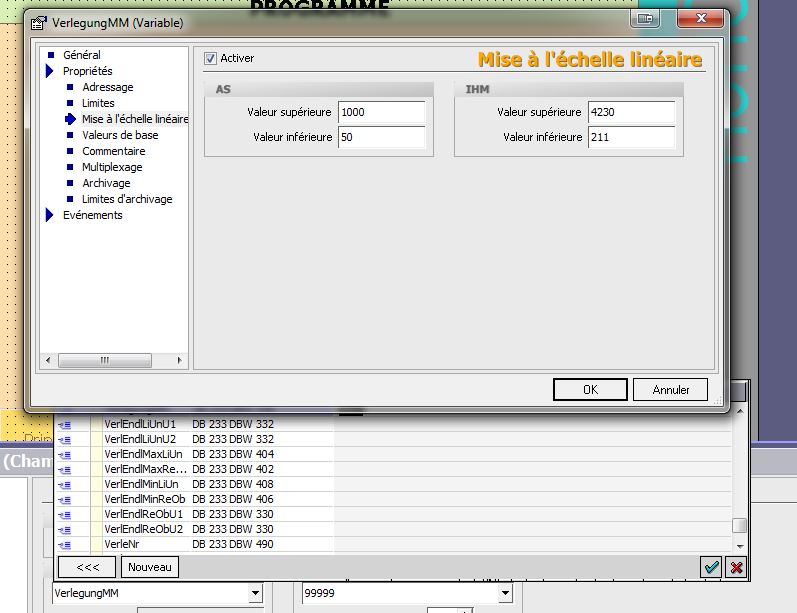Viewport: 797px width, 613px height.
Task: Click the variable icon beside VerleNr
Action: tap(64, 544)
